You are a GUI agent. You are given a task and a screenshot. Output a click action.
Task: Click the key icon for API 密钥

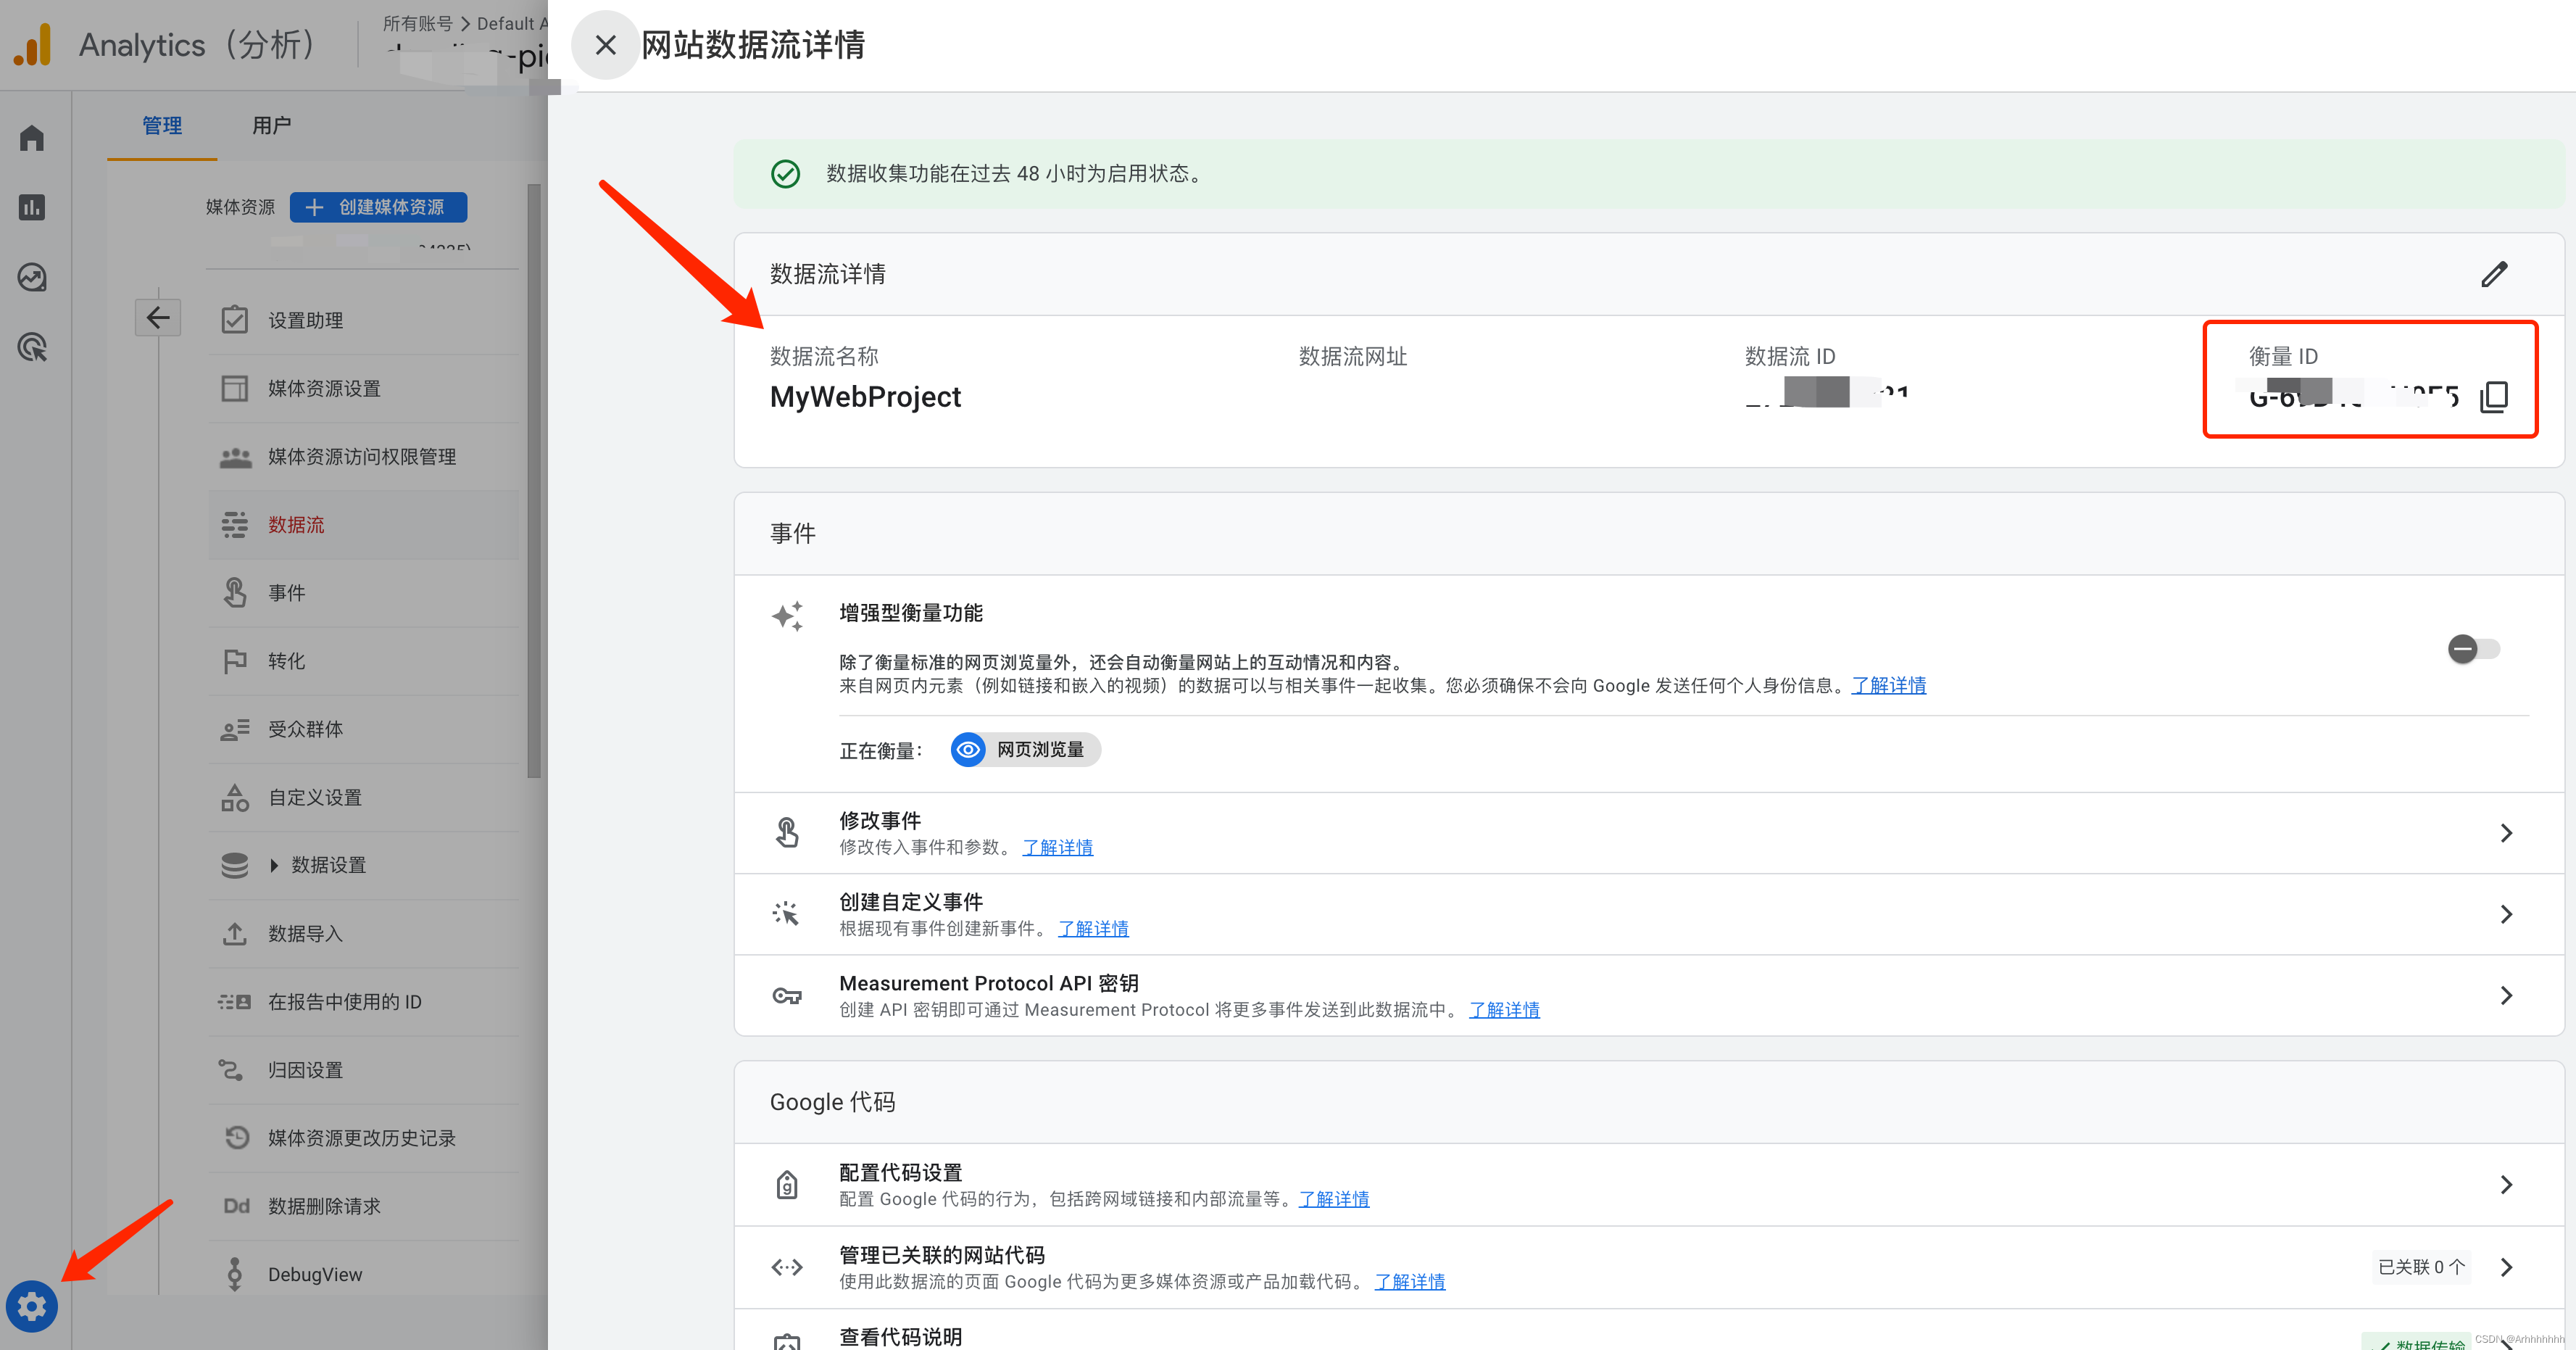(x=787, y=995)
